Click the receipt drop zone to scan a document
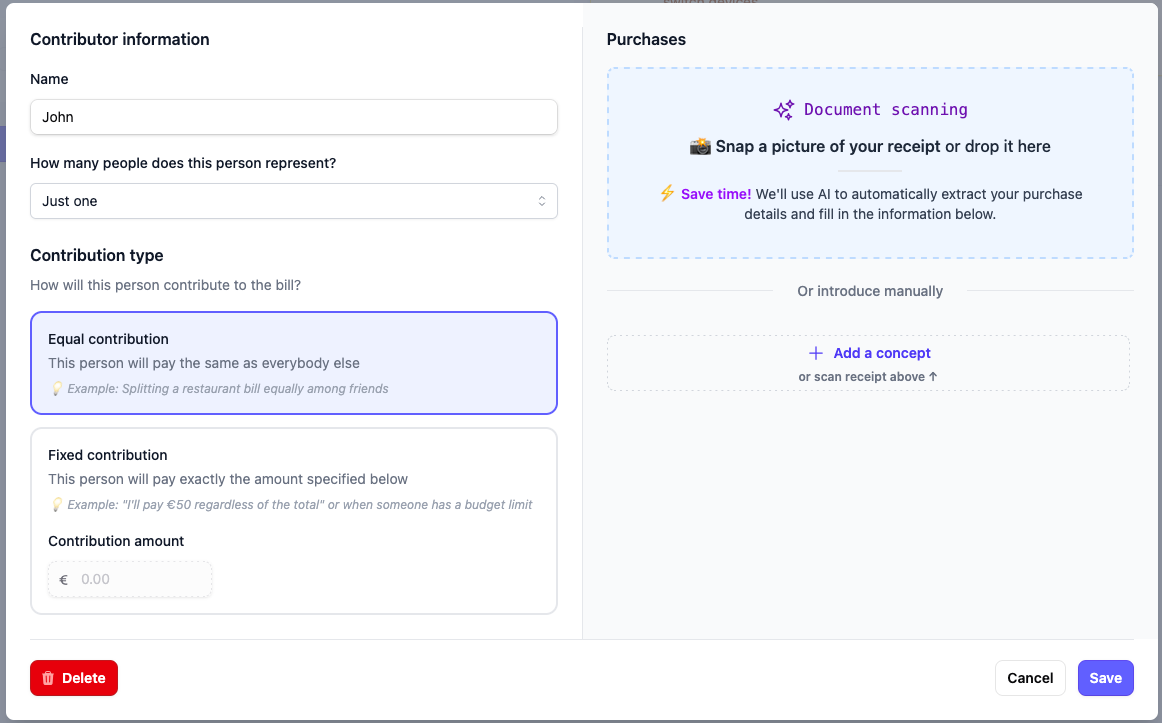 pos(869,163)
